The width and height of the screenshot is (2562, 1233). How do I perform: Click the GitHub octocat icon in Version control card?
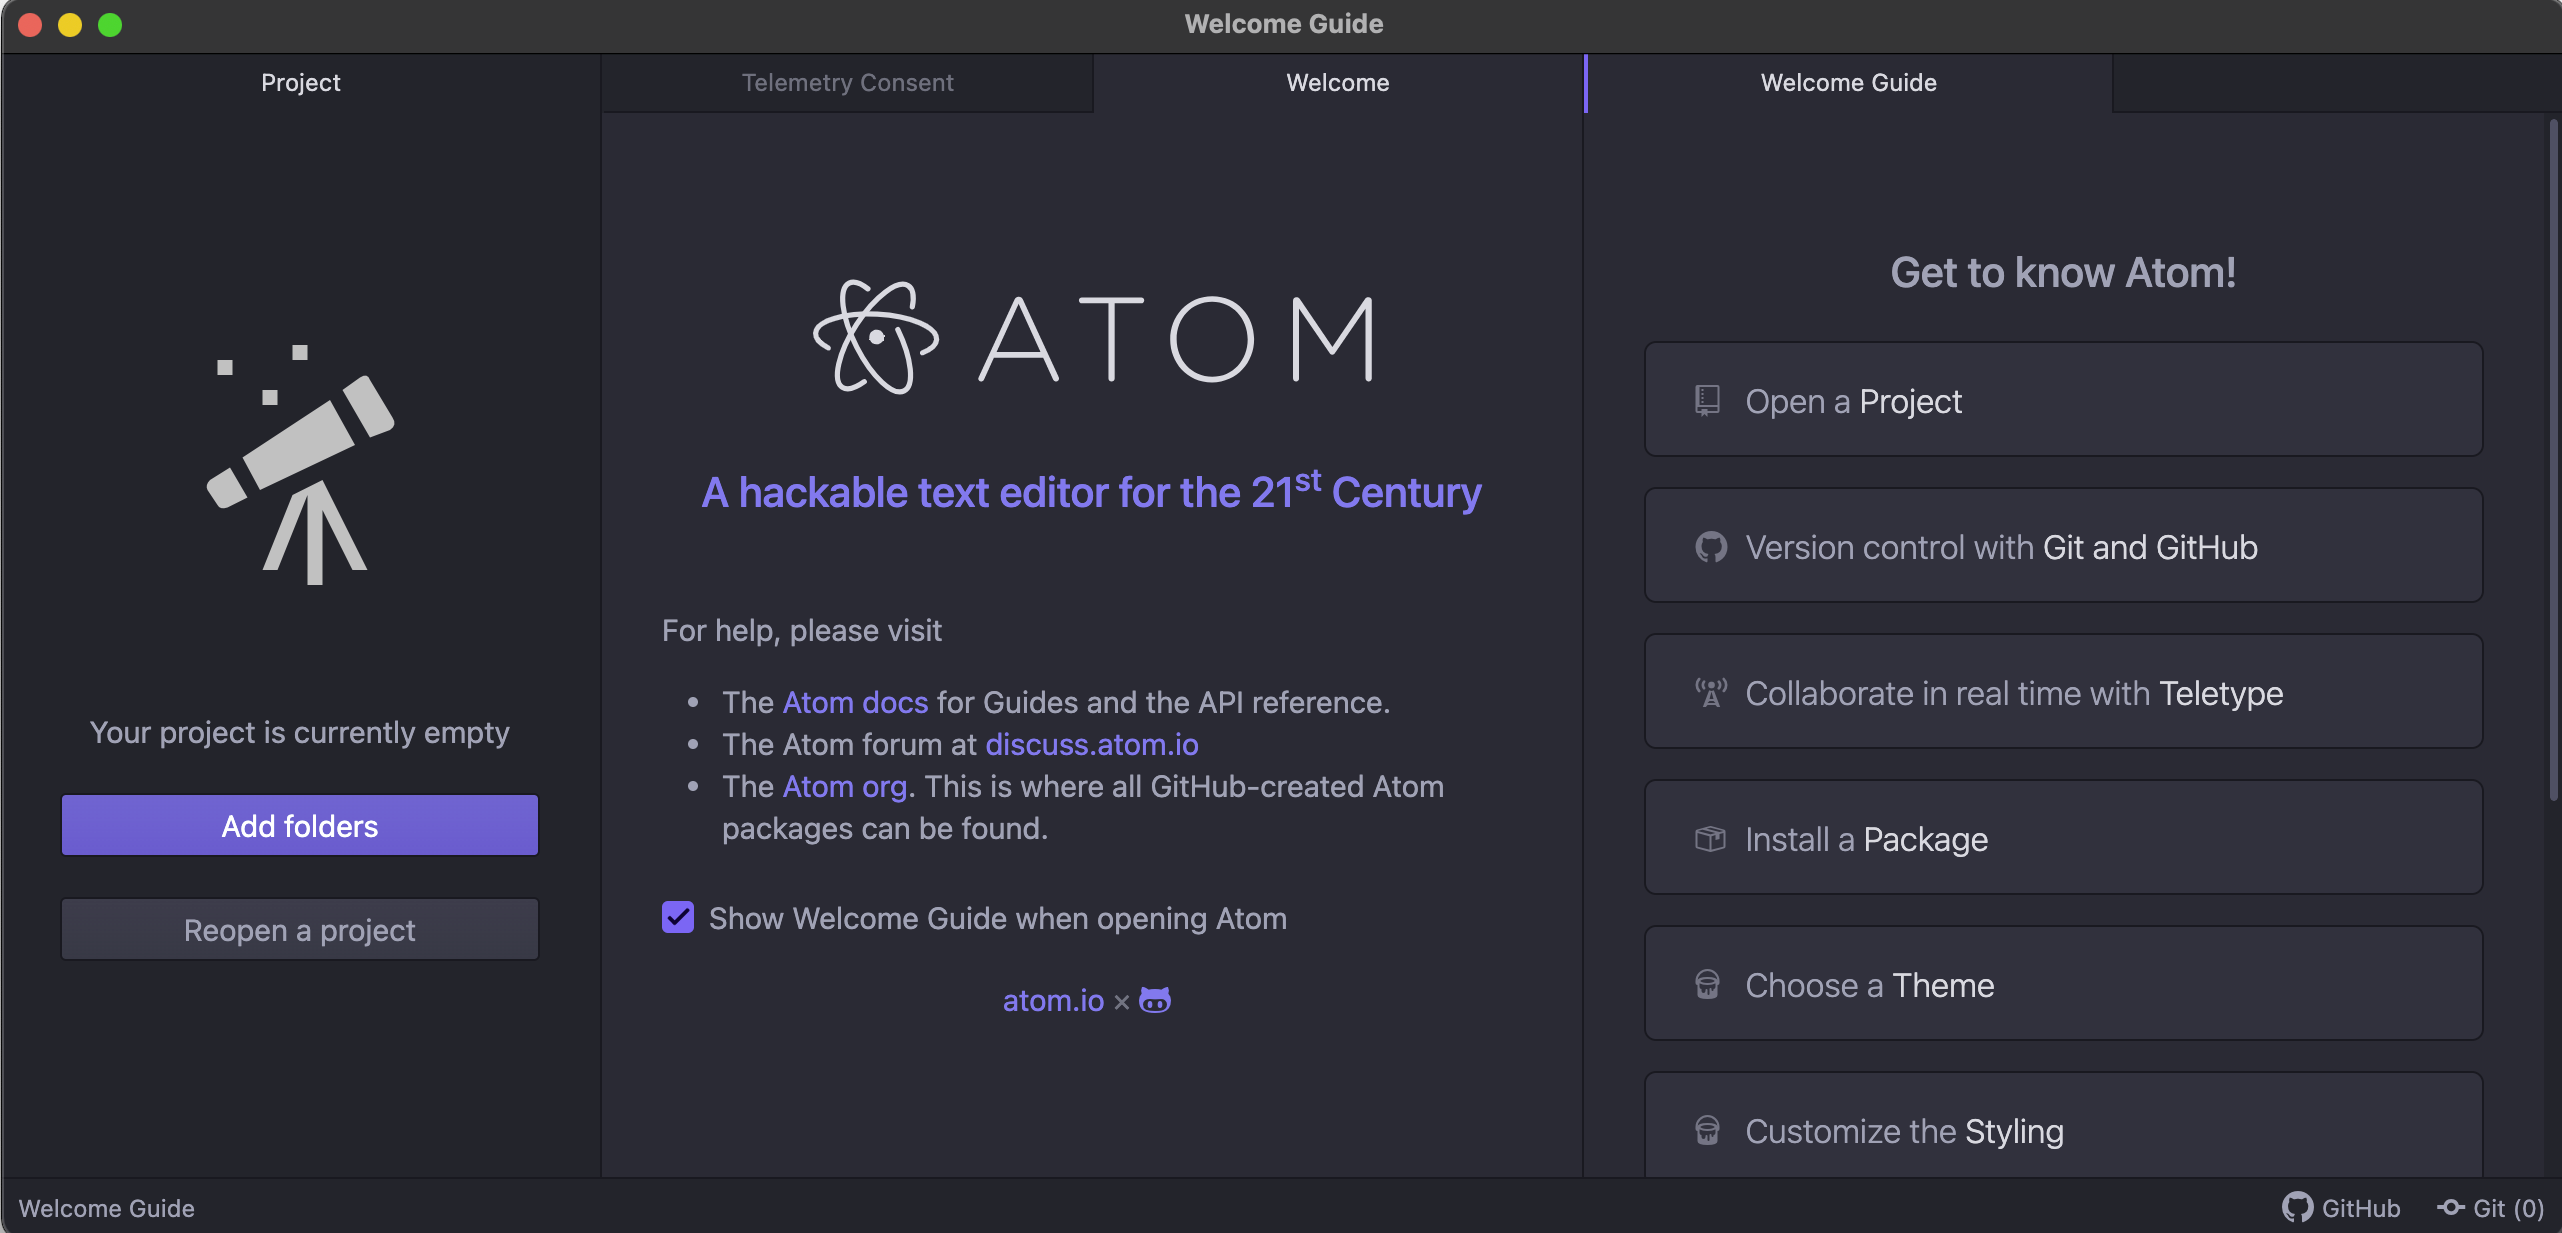pyautogui.click(x=1710, y=547)
